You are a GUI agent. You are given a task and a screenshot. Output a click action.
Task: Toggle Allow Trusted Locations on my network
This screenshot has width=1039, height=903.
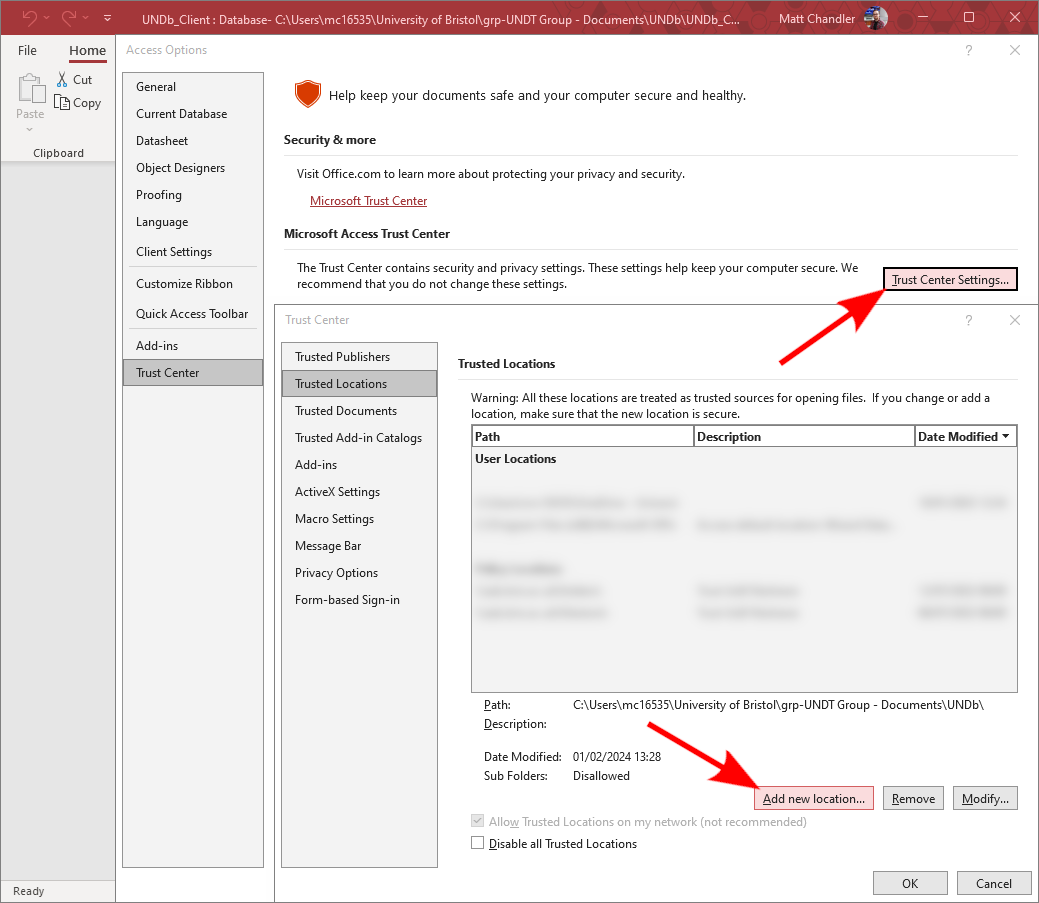click(x=478, y=822)
